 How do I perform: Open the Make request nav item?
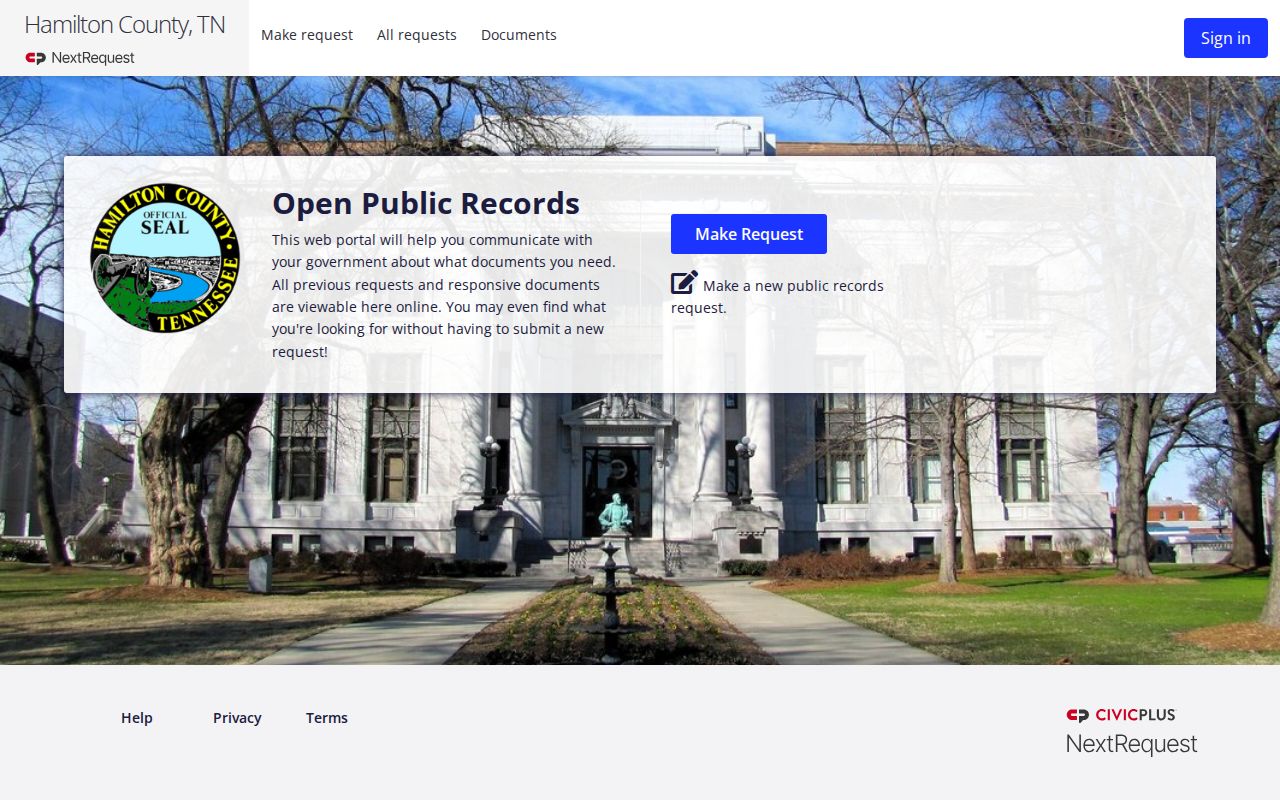[x=307, y=35]
